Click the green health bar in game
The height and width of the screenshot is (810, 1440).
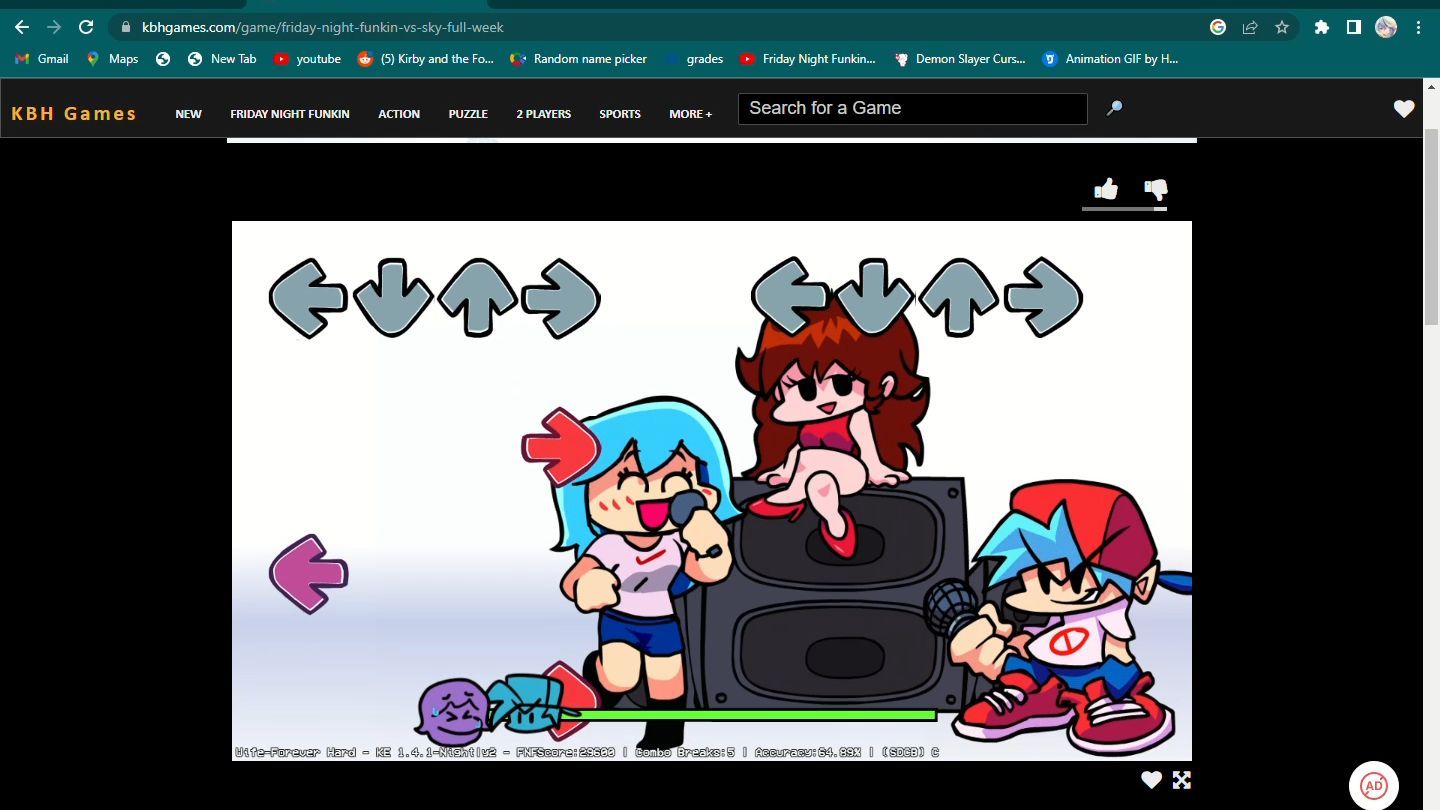tap(750, 715)
